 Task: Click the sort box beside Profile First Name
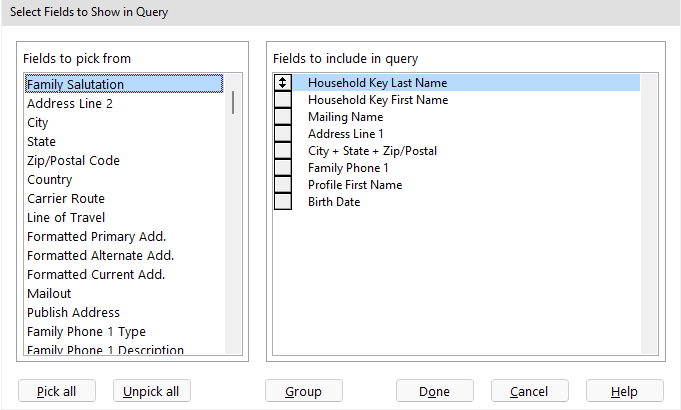283,185
